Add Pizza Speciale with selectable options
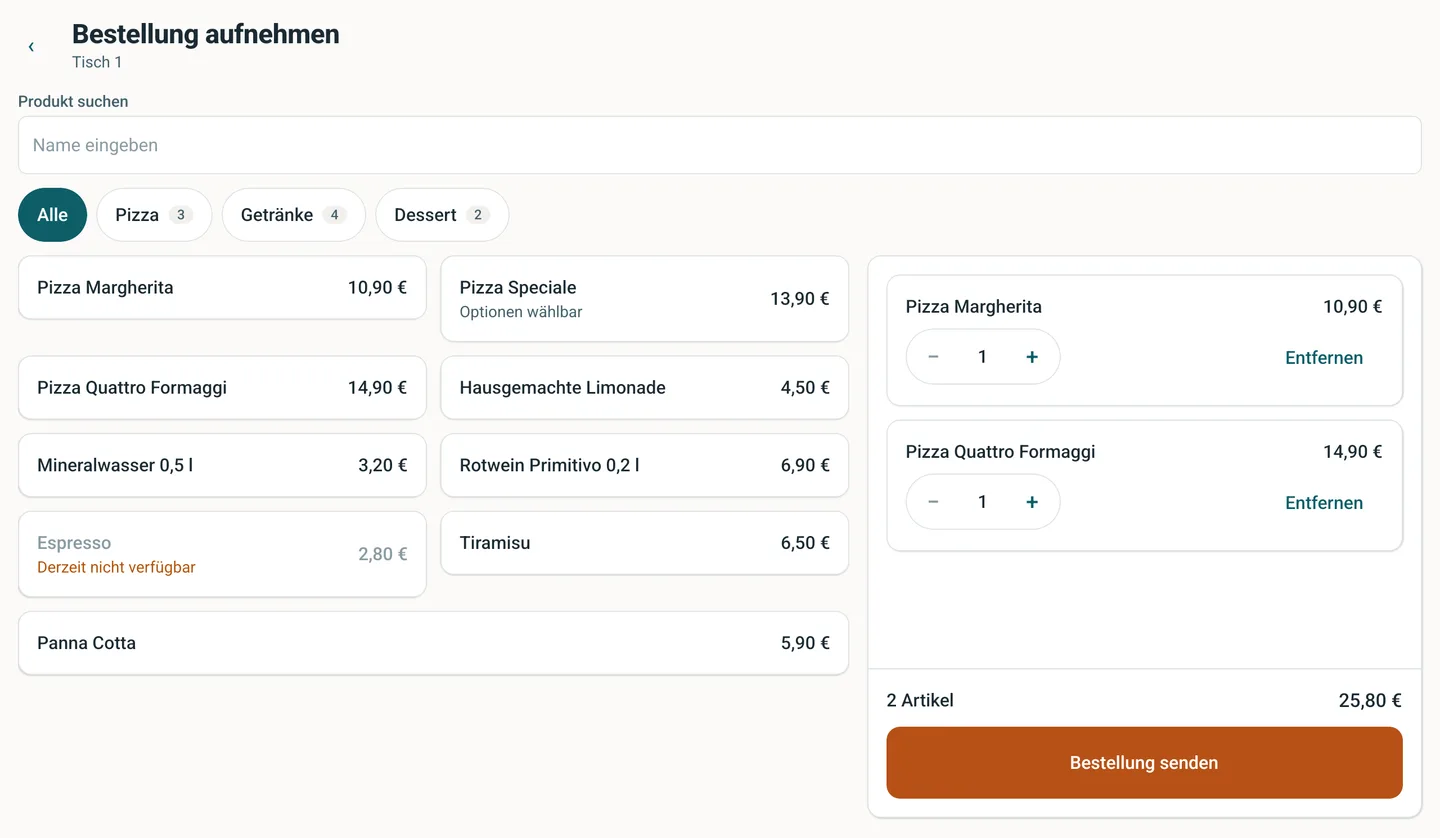The height and width of the screenshot is (838, 1440). pyautogui.click(x=644, y=299)
